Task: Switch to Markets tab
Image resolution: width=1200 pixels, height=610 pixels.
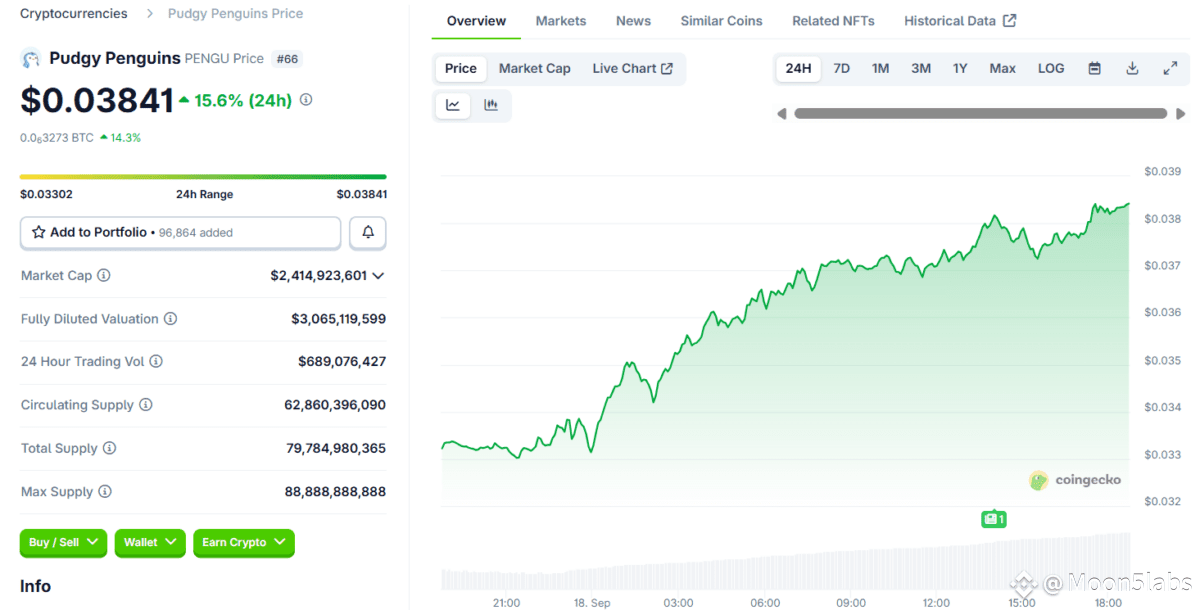Action: point(561,21)
